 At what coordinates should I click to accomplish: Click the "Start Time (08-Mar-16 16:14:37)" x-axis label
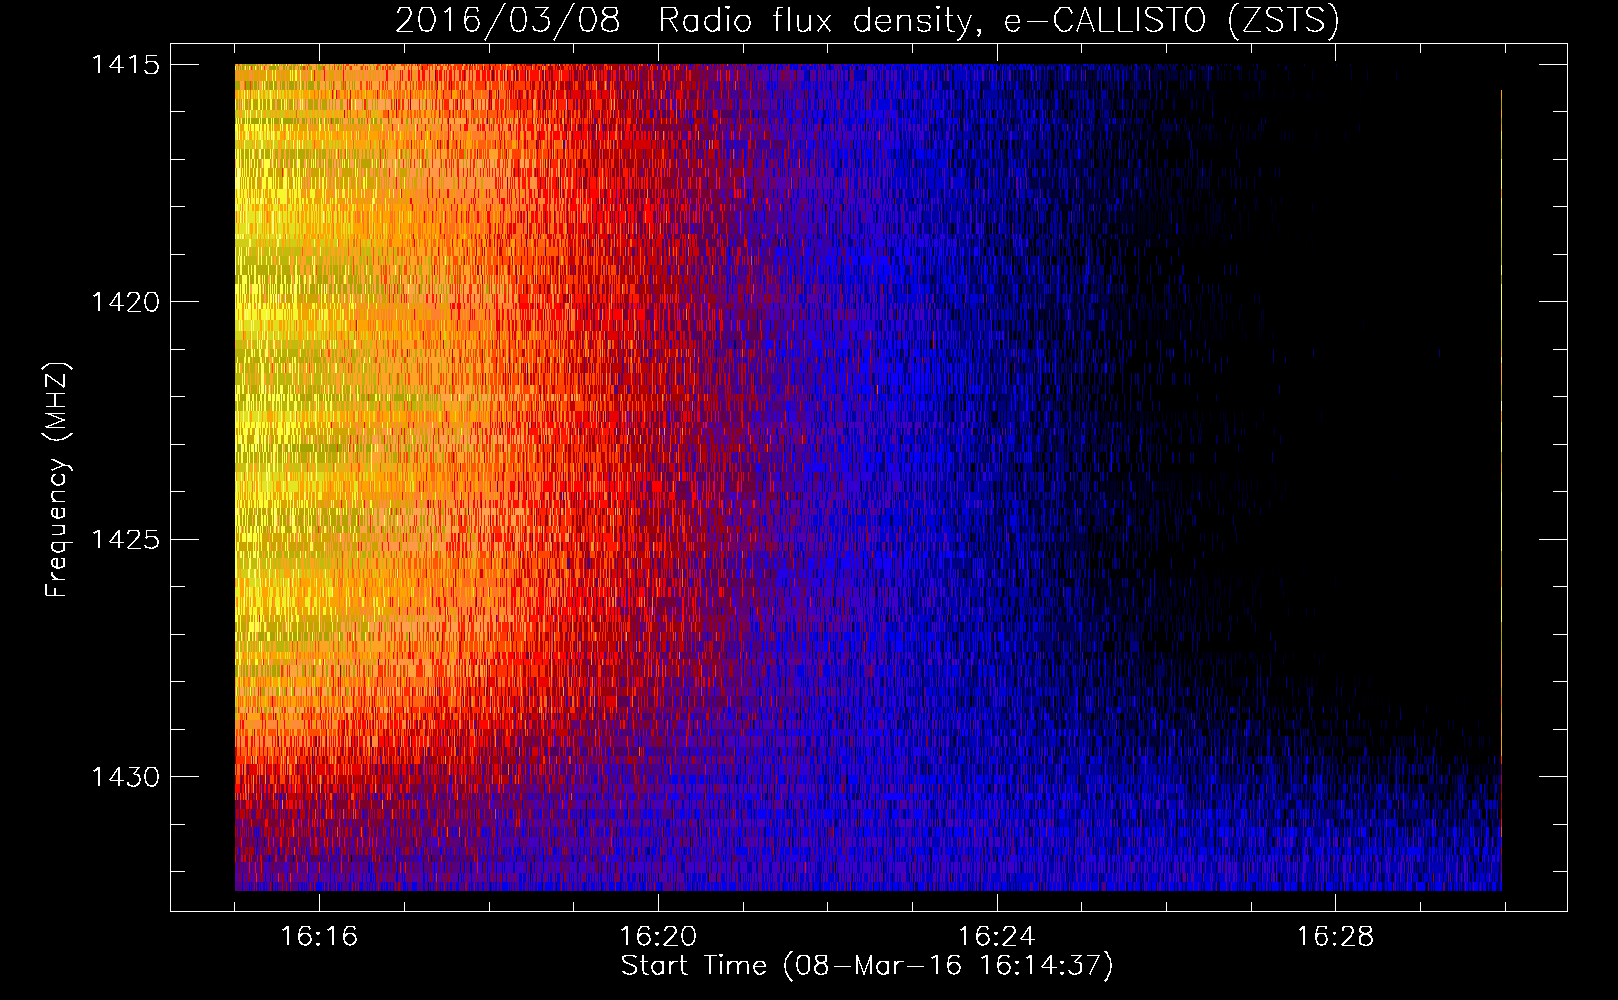coord(867,966)
